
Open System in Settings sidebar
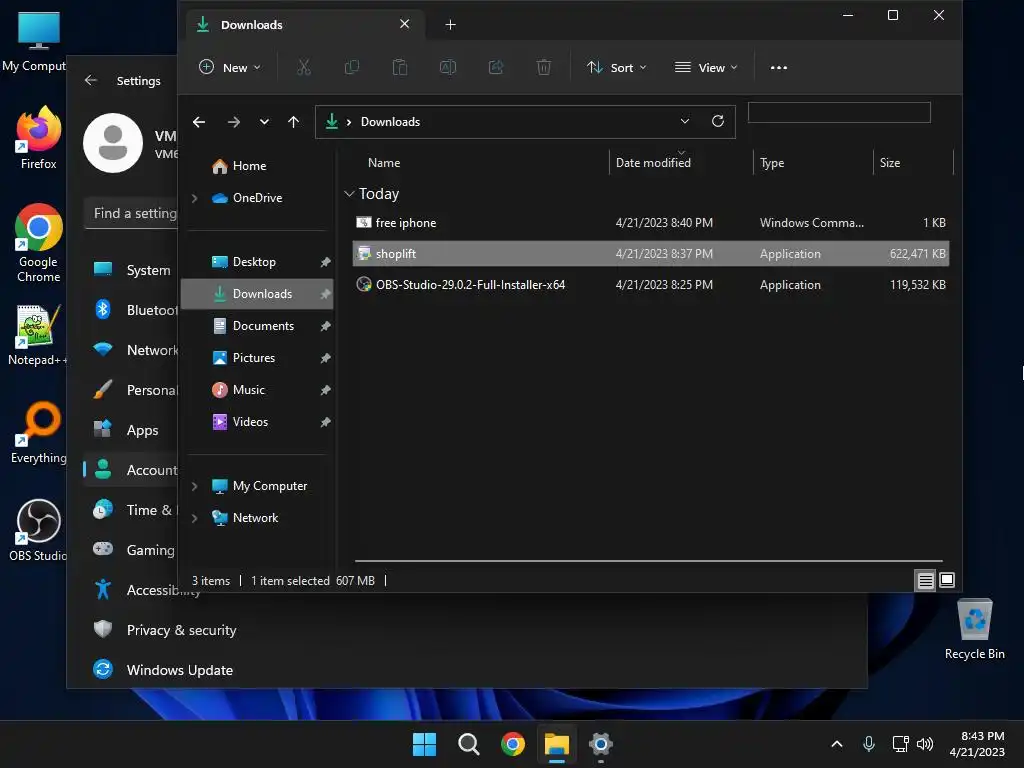(131, 270)
